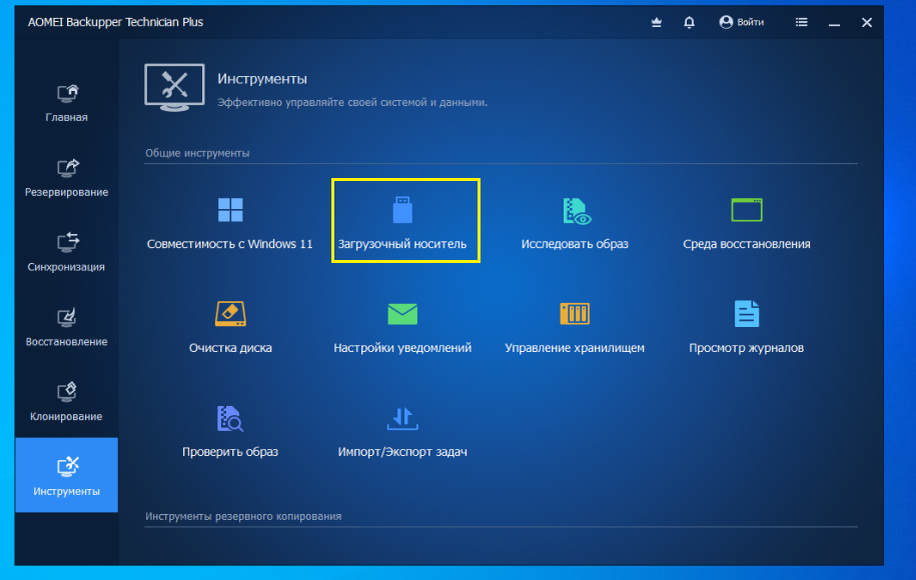Open Настройки уведомлений envelope icon

click(x=403, y=314)
